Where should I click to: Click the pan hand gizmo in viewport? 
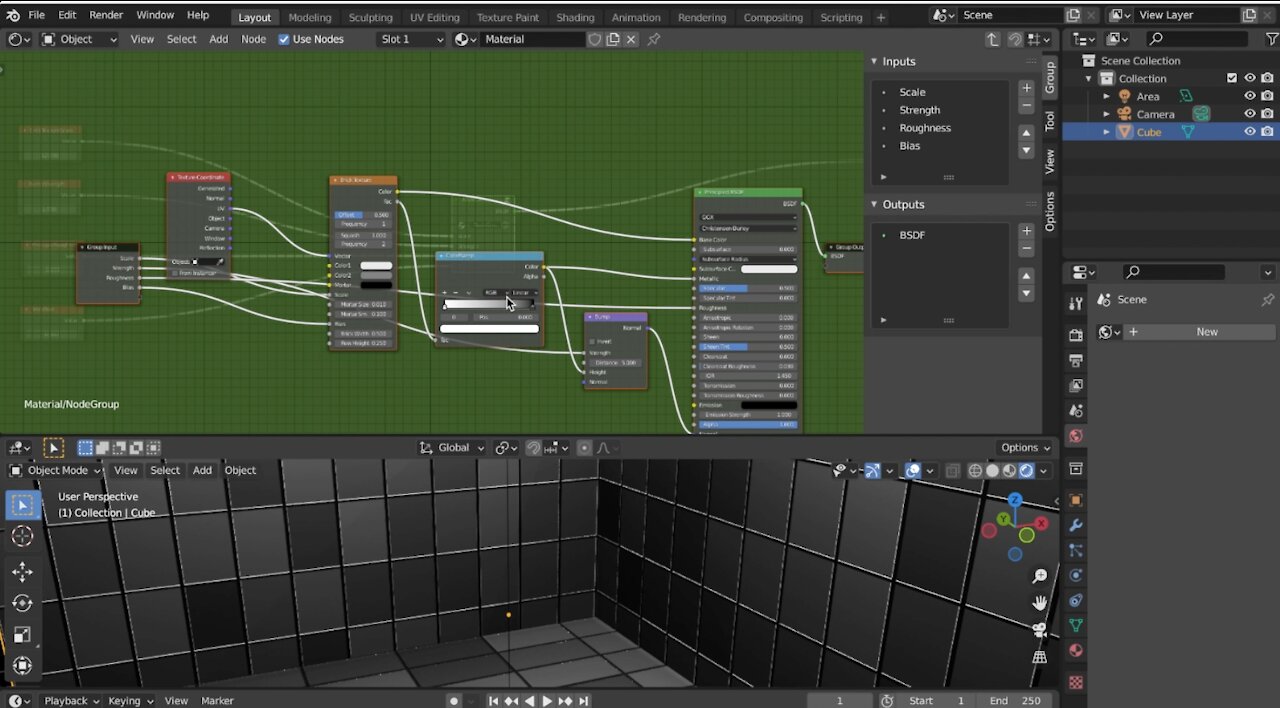click(x=1040, y=603)
